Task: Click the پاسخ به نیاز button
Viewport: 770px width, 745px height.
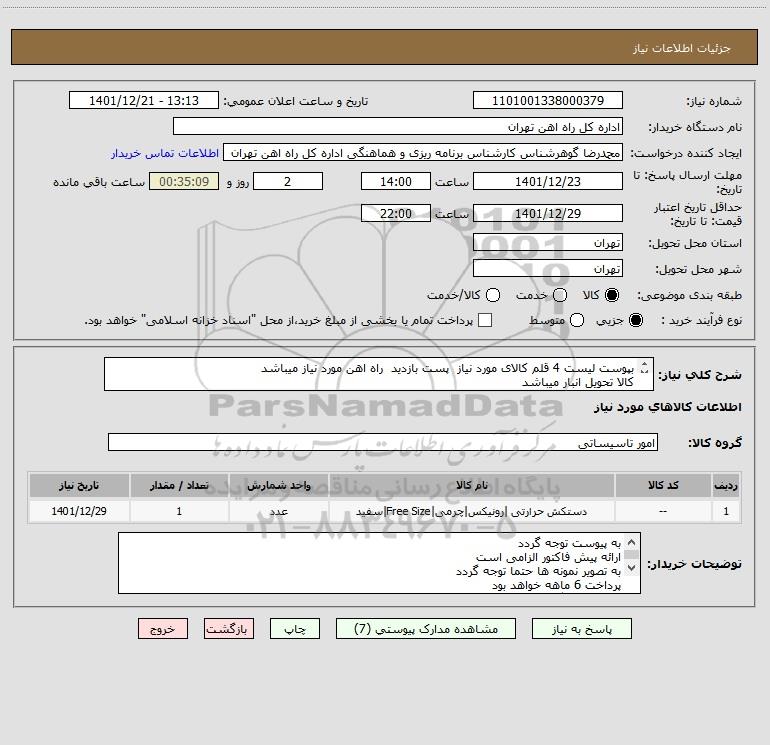Action: click(581, 629)
